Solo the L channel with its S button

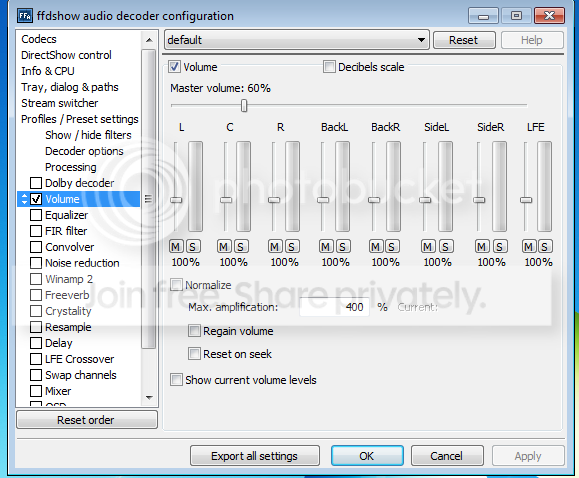pos(193,246)
